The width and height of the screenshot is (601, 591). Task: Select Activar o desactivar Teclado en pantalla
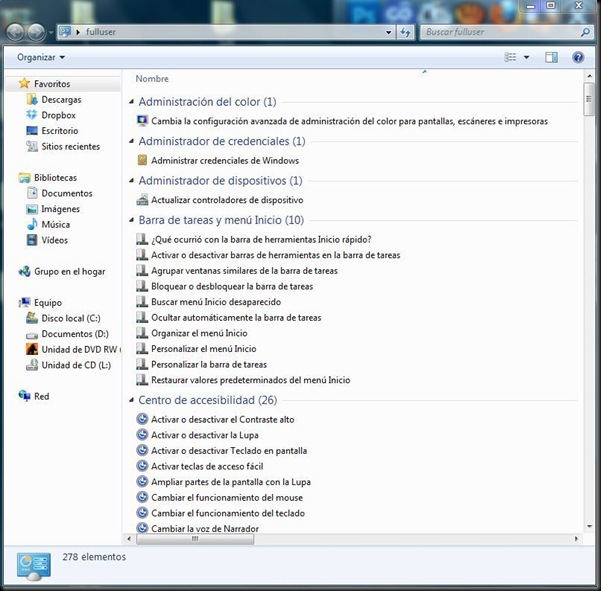coord(229,451)
